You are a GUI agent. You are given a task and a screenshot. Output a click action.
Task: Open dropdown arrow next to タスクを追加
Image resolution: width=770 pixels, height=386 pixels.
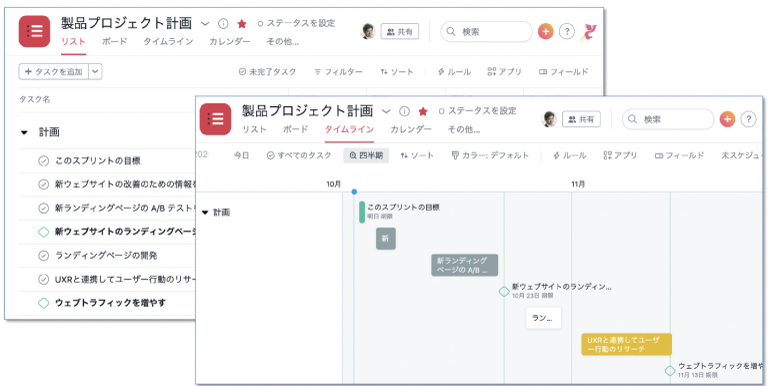click(x=95, y=72)
